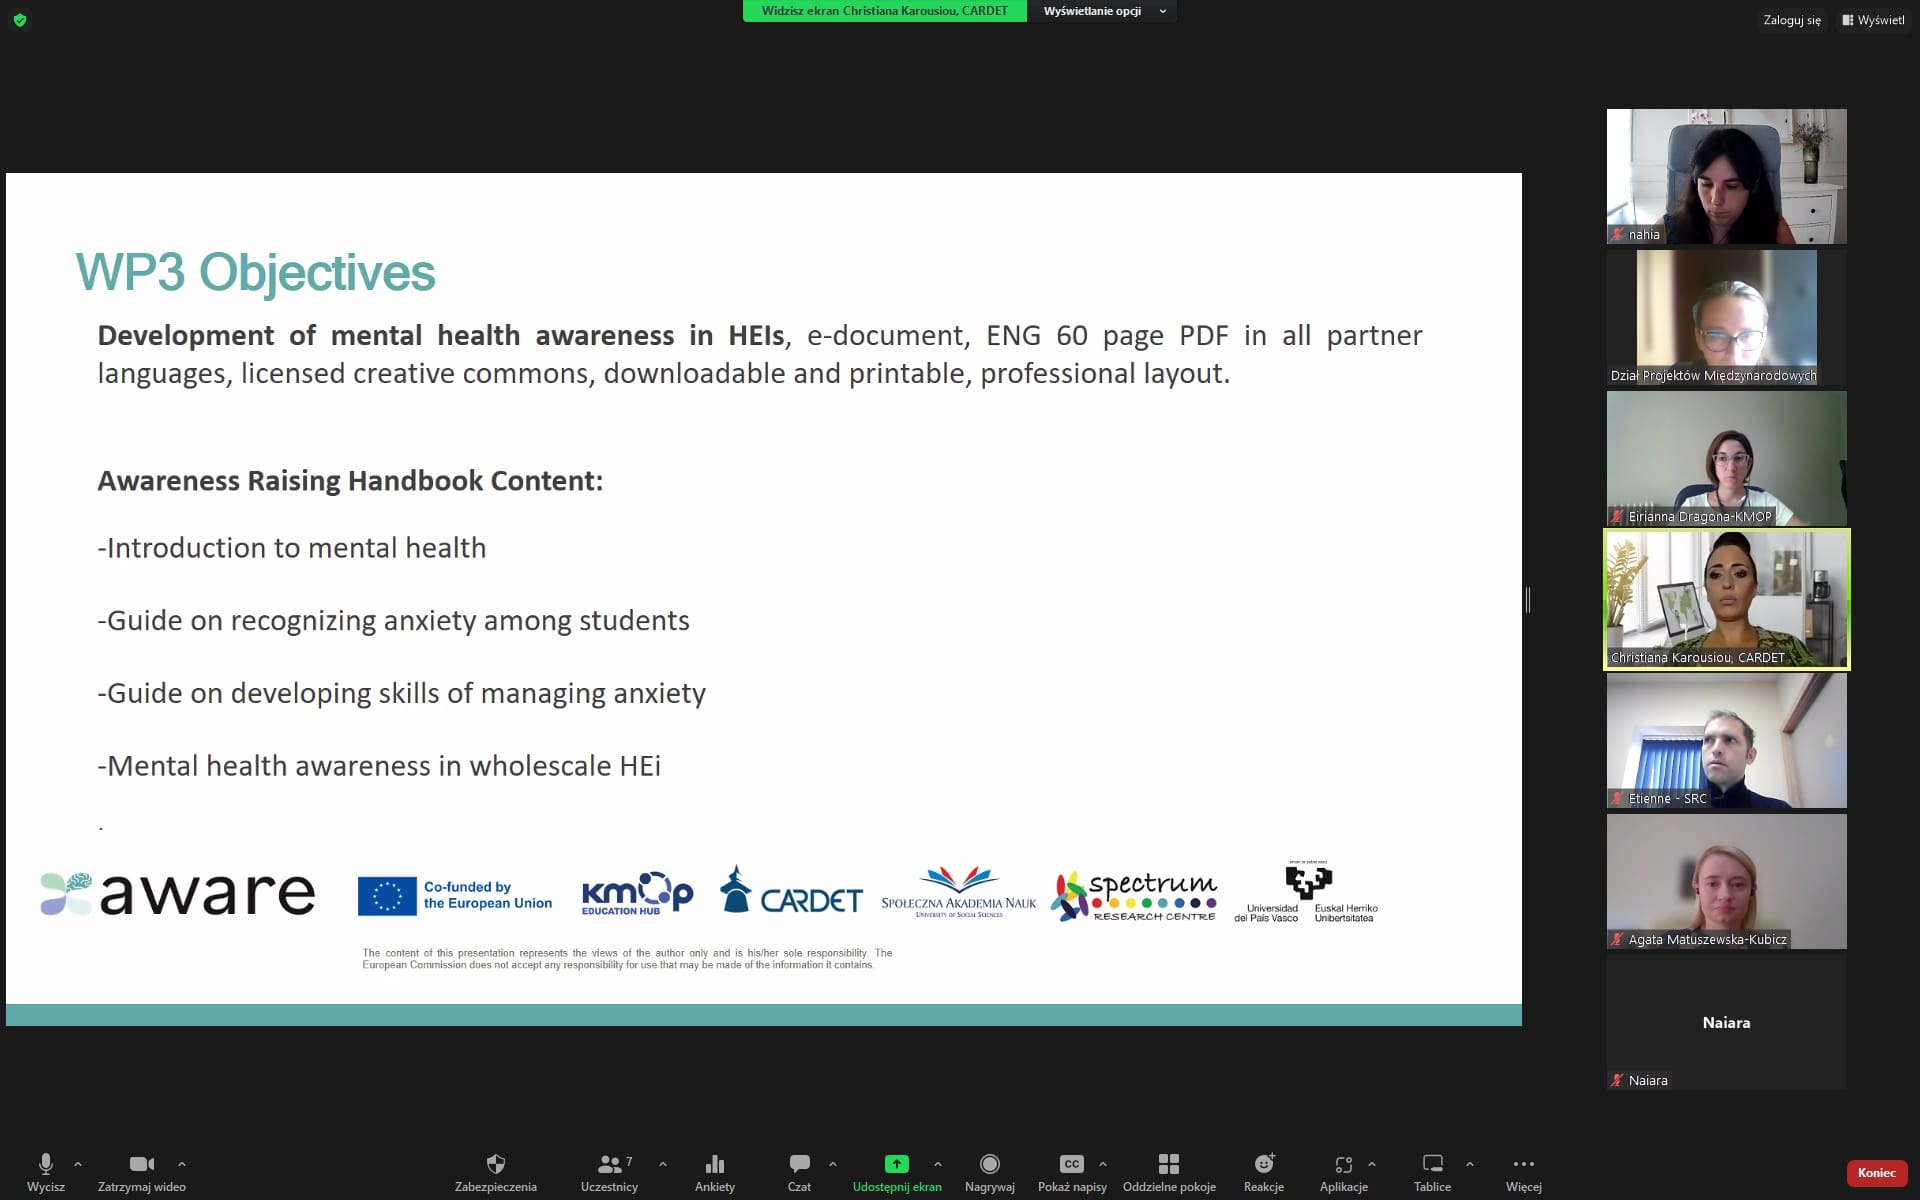The image size is (1920, 1200).
Task: Open Więcej more options menu
Action: [1524, 1172]
